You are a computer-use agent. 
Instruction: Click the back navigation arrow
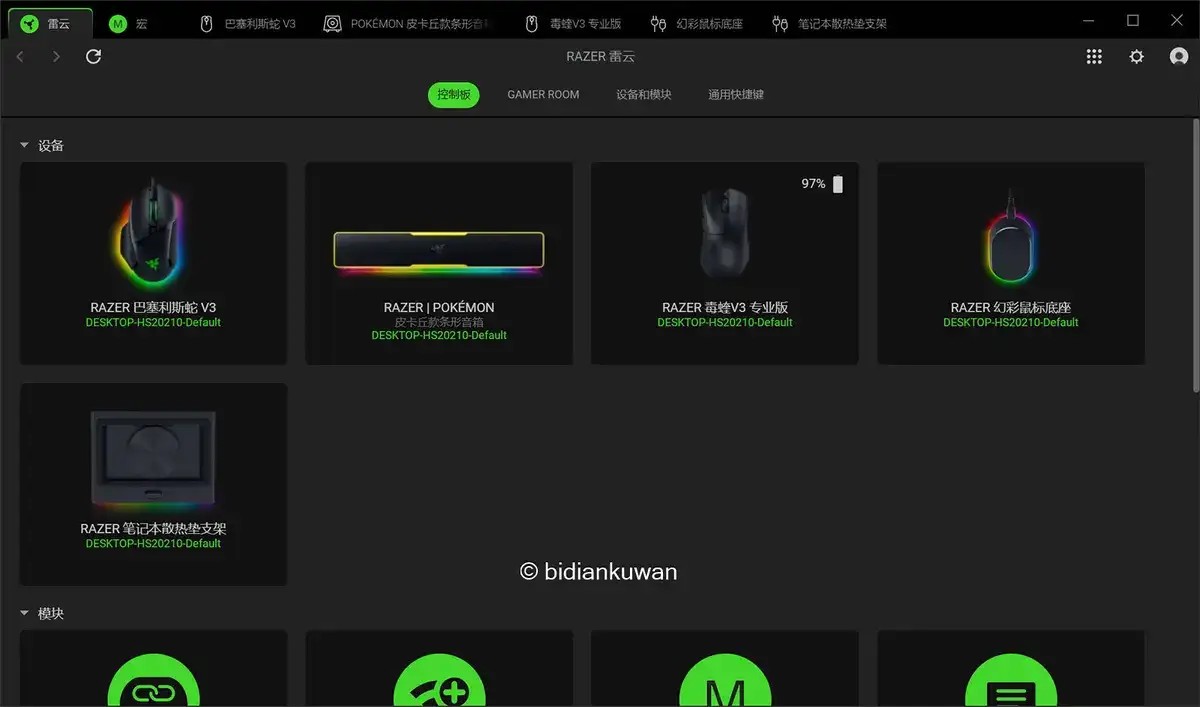pyautogui.click(x=21, y=57)
